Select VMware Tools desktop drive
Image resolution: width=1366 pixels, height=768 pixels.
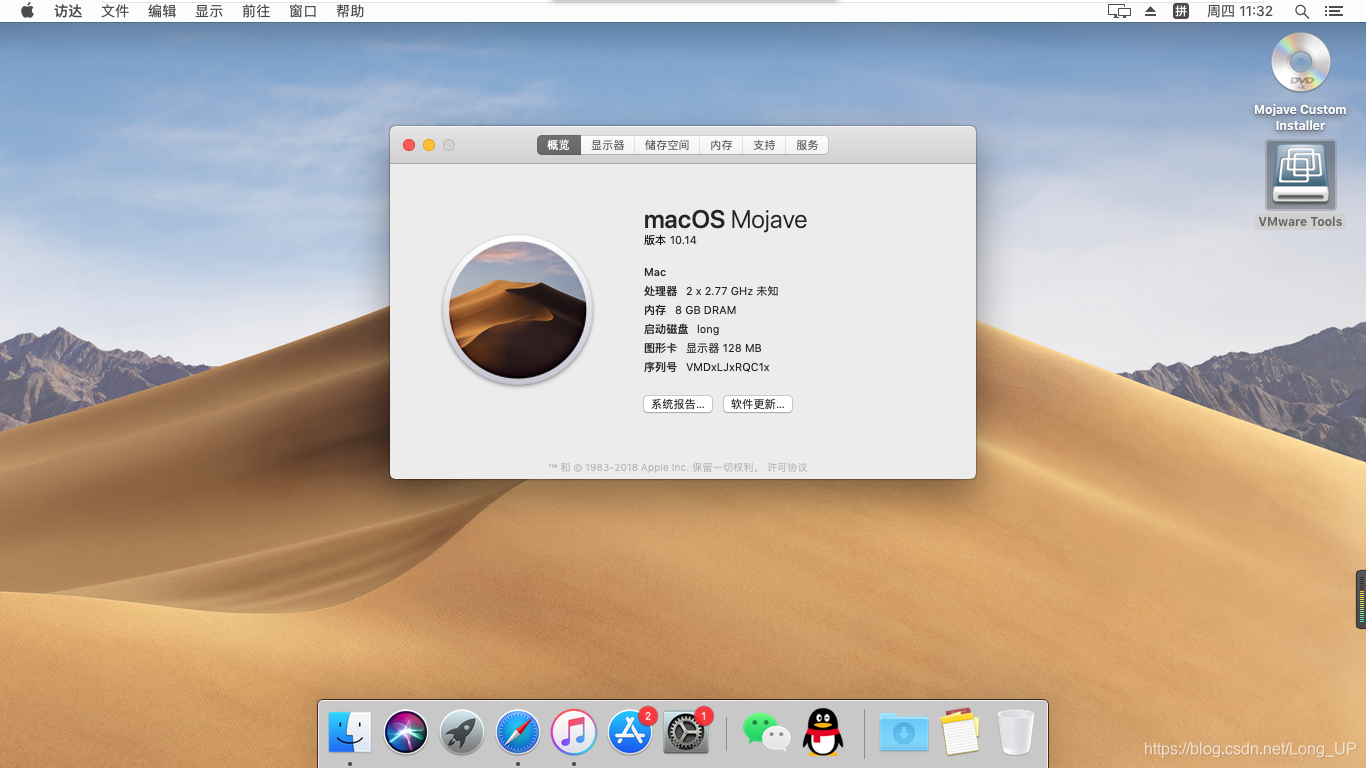1300,175
